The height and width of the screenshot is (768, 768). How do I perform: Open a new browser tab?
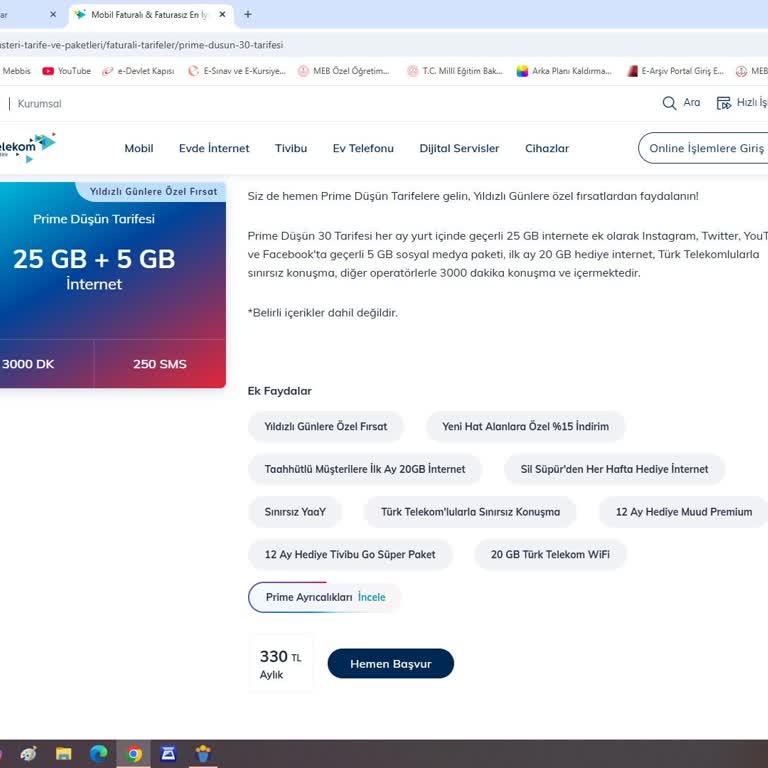pos(248,15)
